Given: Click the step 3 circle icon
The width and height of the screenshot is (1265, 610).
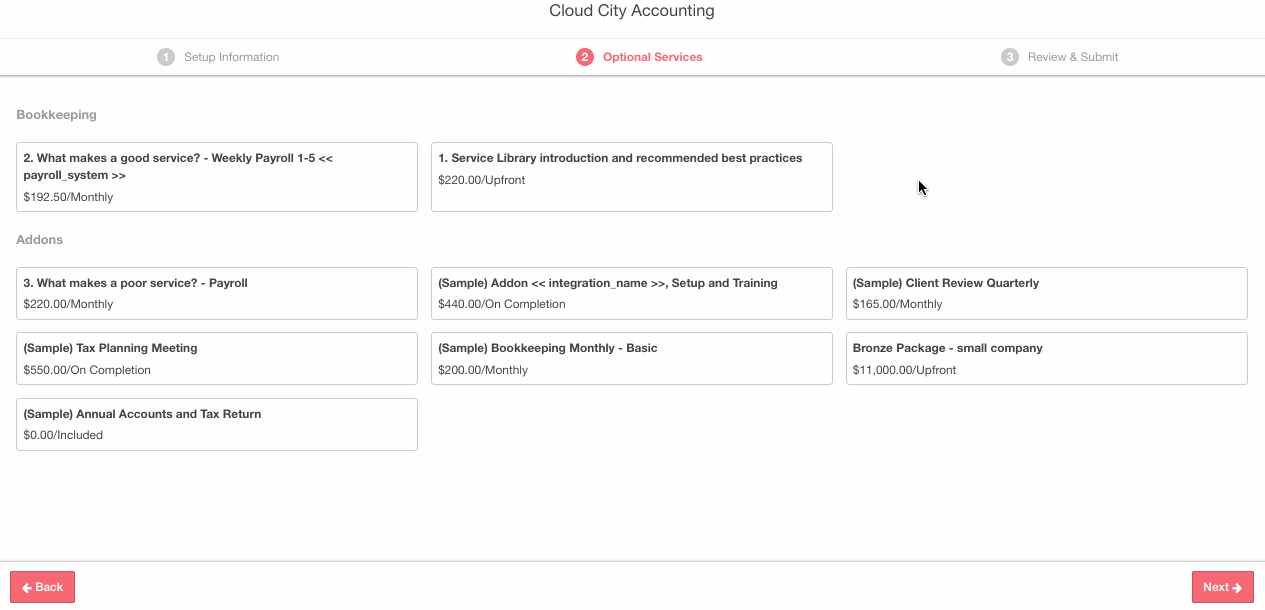Looking at the screenshot, I should pyautogui.click(x=1010, y=57).
